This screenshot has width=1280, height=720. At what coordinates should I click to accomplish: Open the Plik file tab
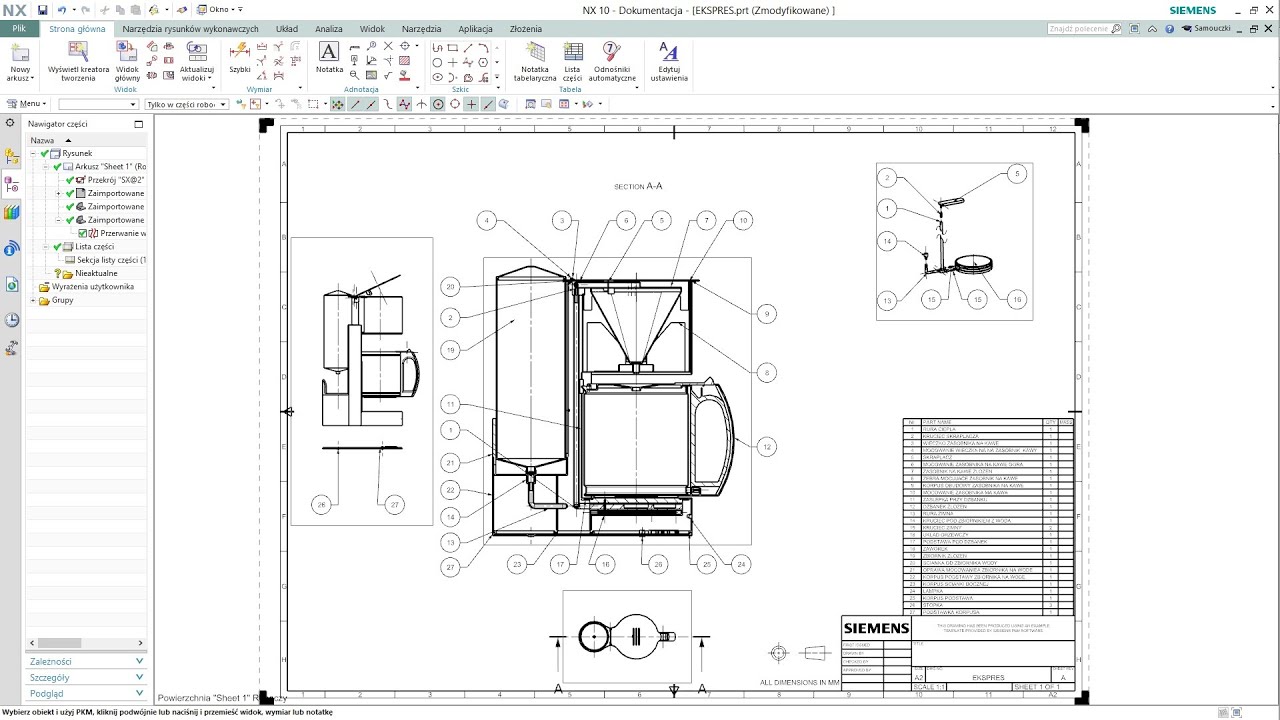pos(19,29)
